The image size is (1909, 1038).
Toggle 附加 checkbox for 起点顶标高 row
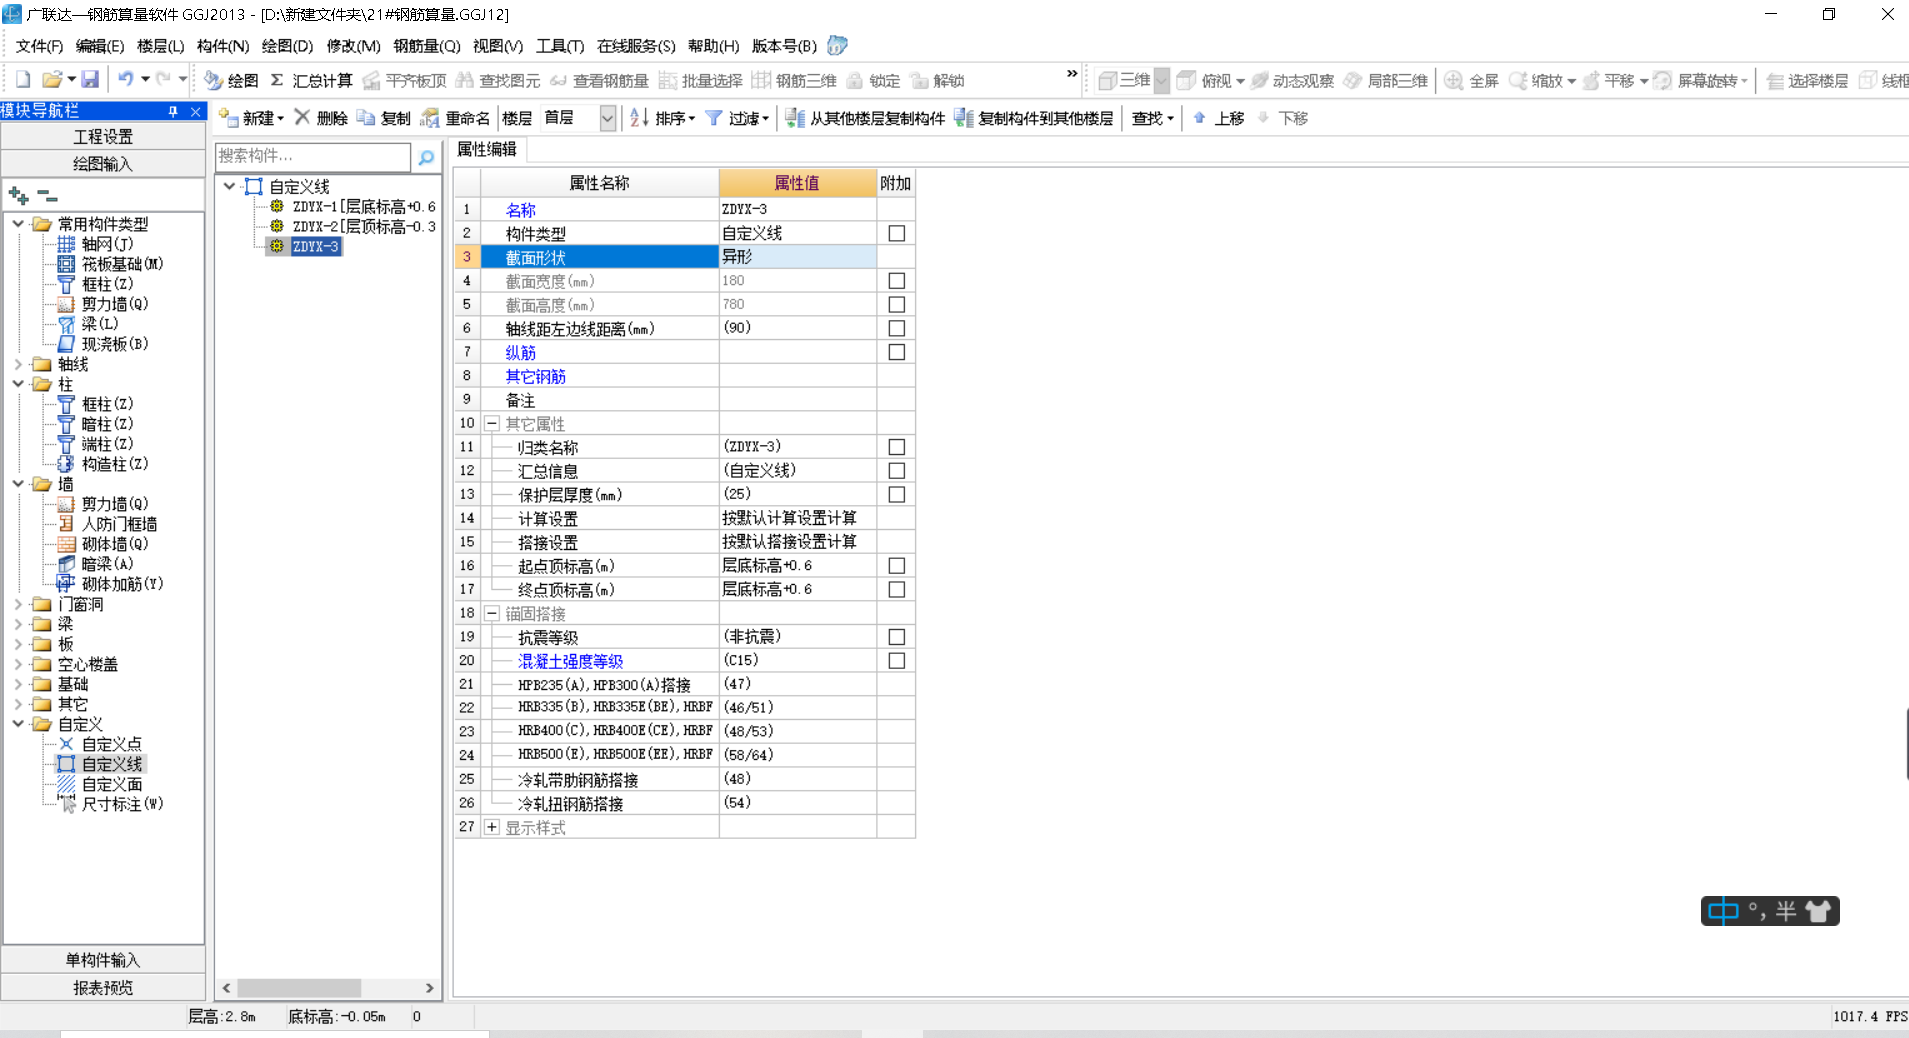[x=897, y=566]
